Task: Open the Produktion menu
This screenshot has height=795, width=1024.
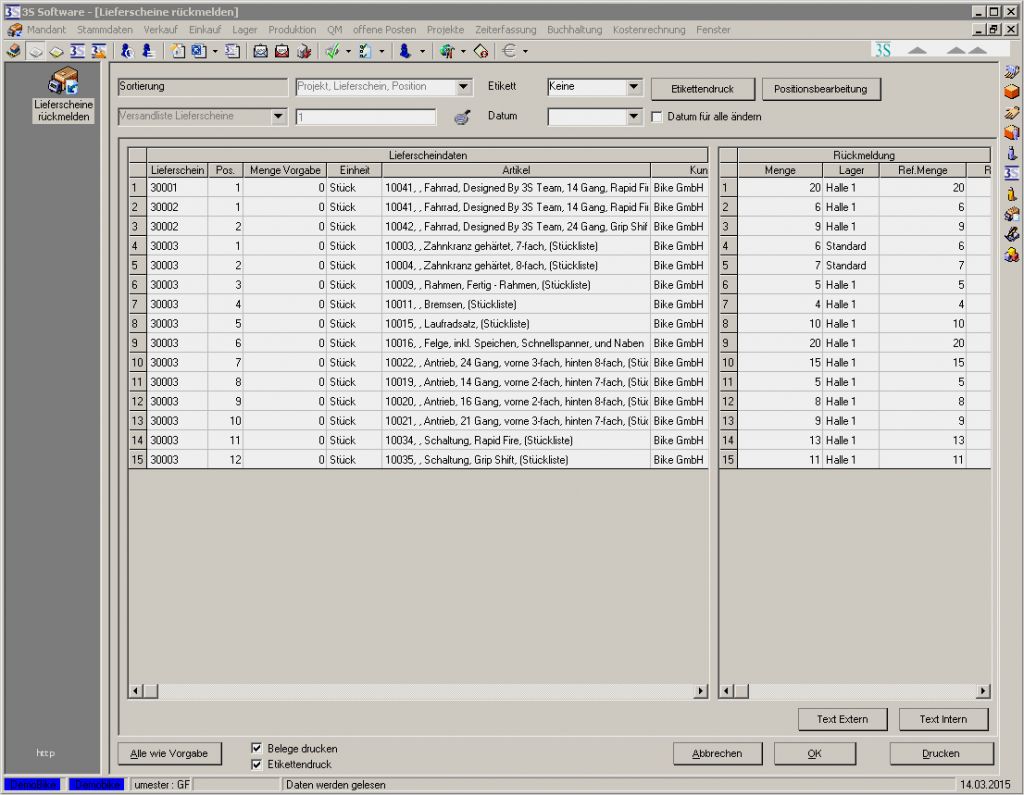Action: (x=291, y=30)
